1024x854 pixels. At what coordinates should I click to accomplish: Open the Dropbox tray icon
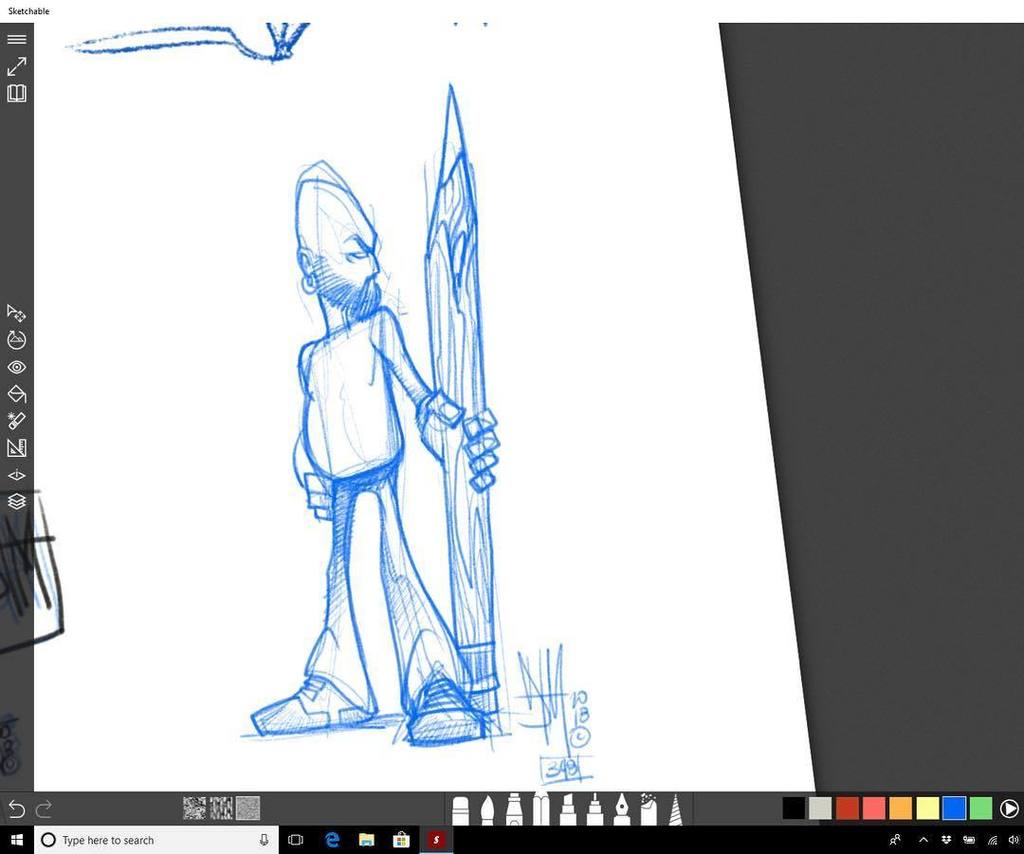point(946,840)
